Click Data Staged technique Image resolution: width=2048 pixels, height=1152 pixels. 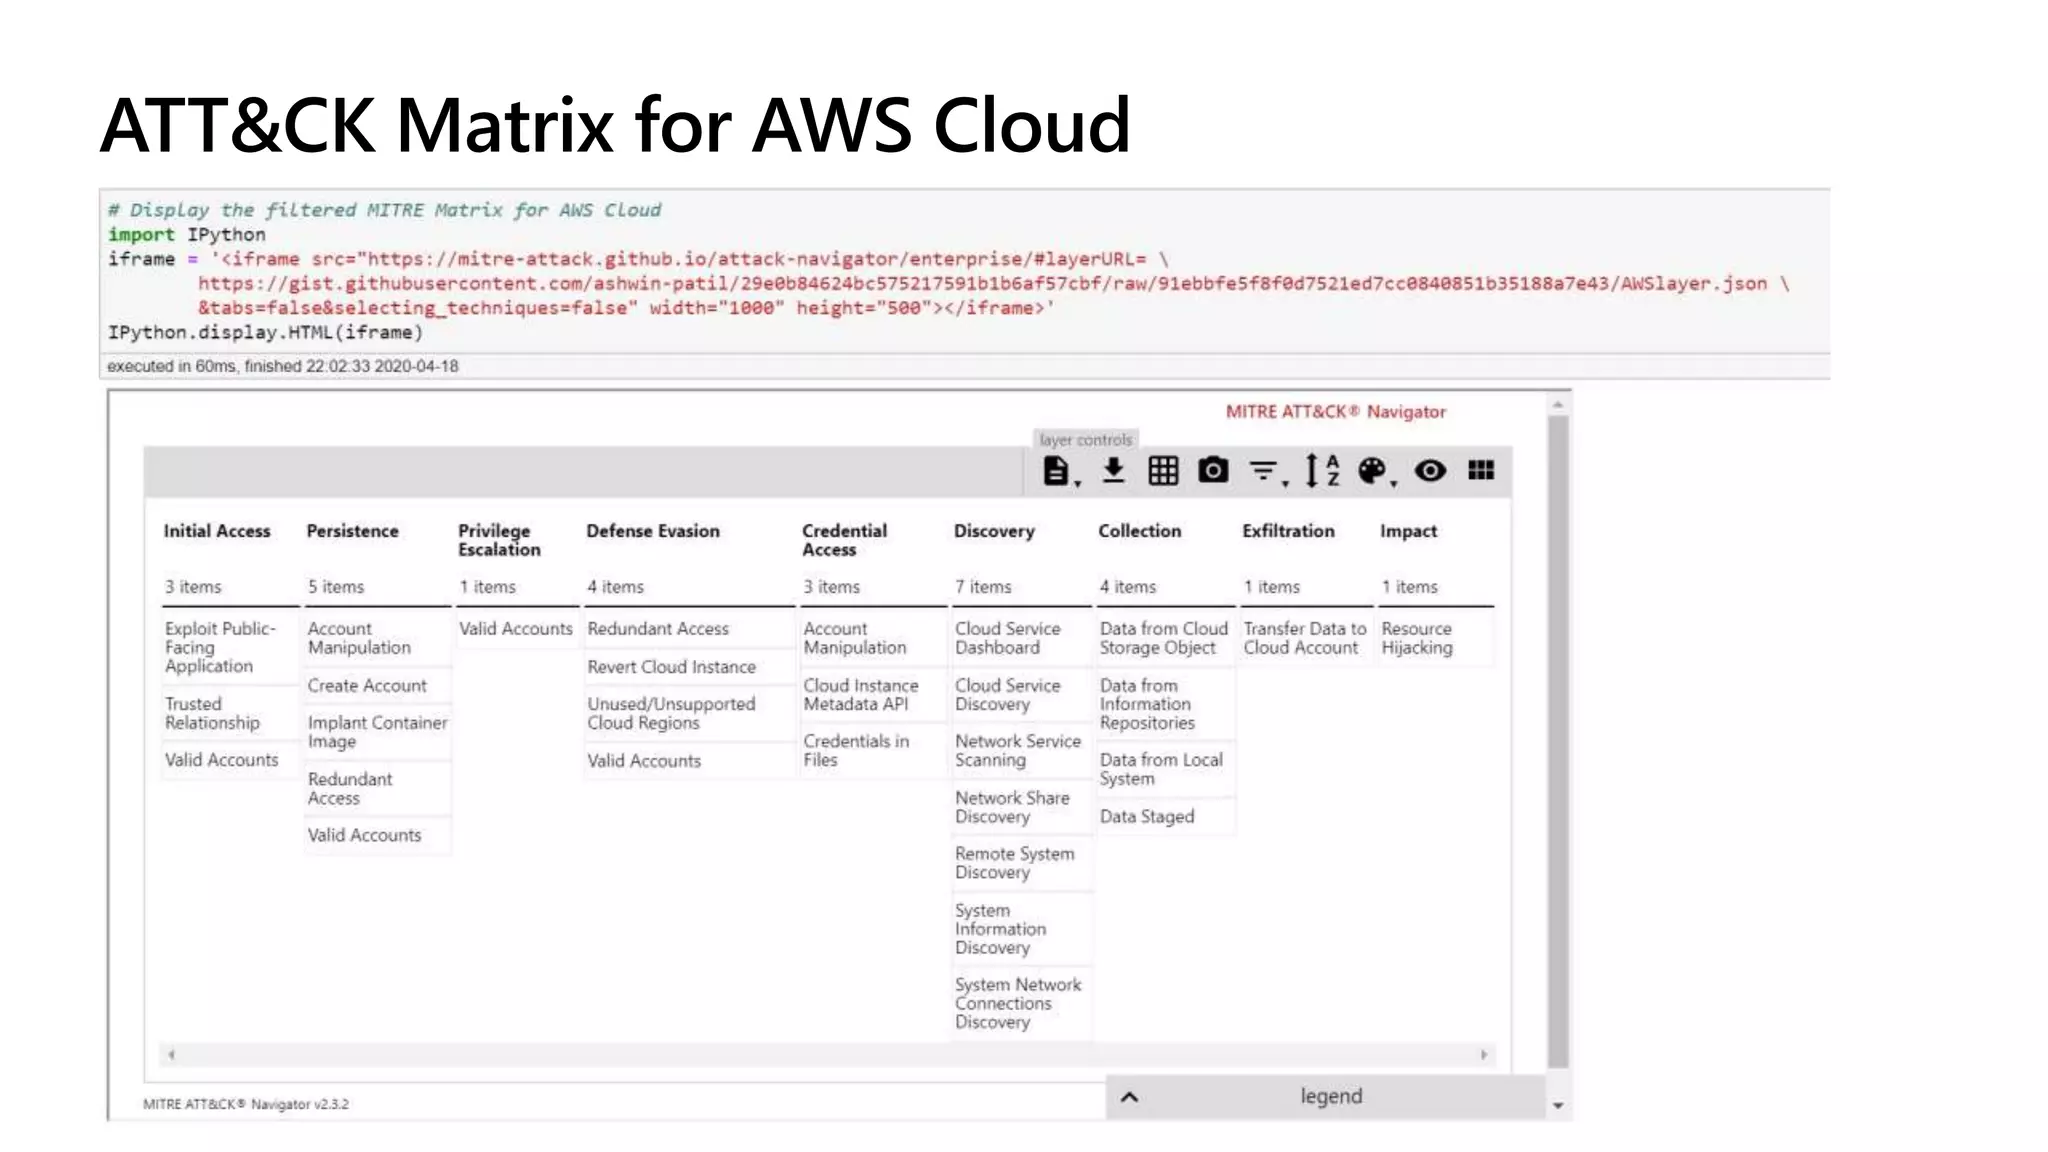click(1165, 817)
